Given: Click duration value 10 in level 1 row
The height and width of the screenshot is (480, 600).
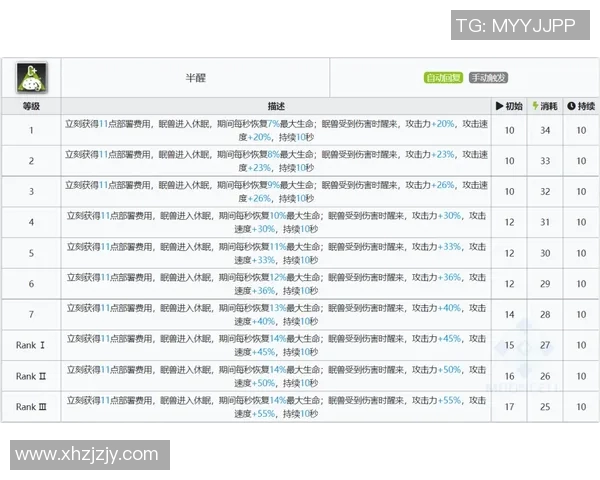Looking at the screenshot, I should (581, 130).
